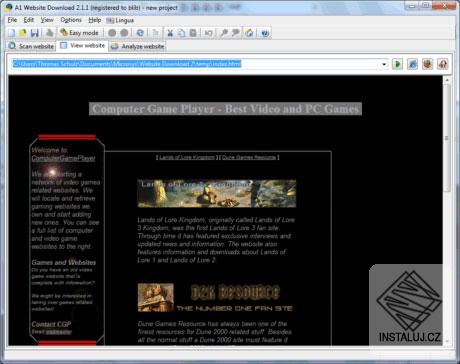
Task: Click the page heading Computer Game Player
Action: click(225, 109)
